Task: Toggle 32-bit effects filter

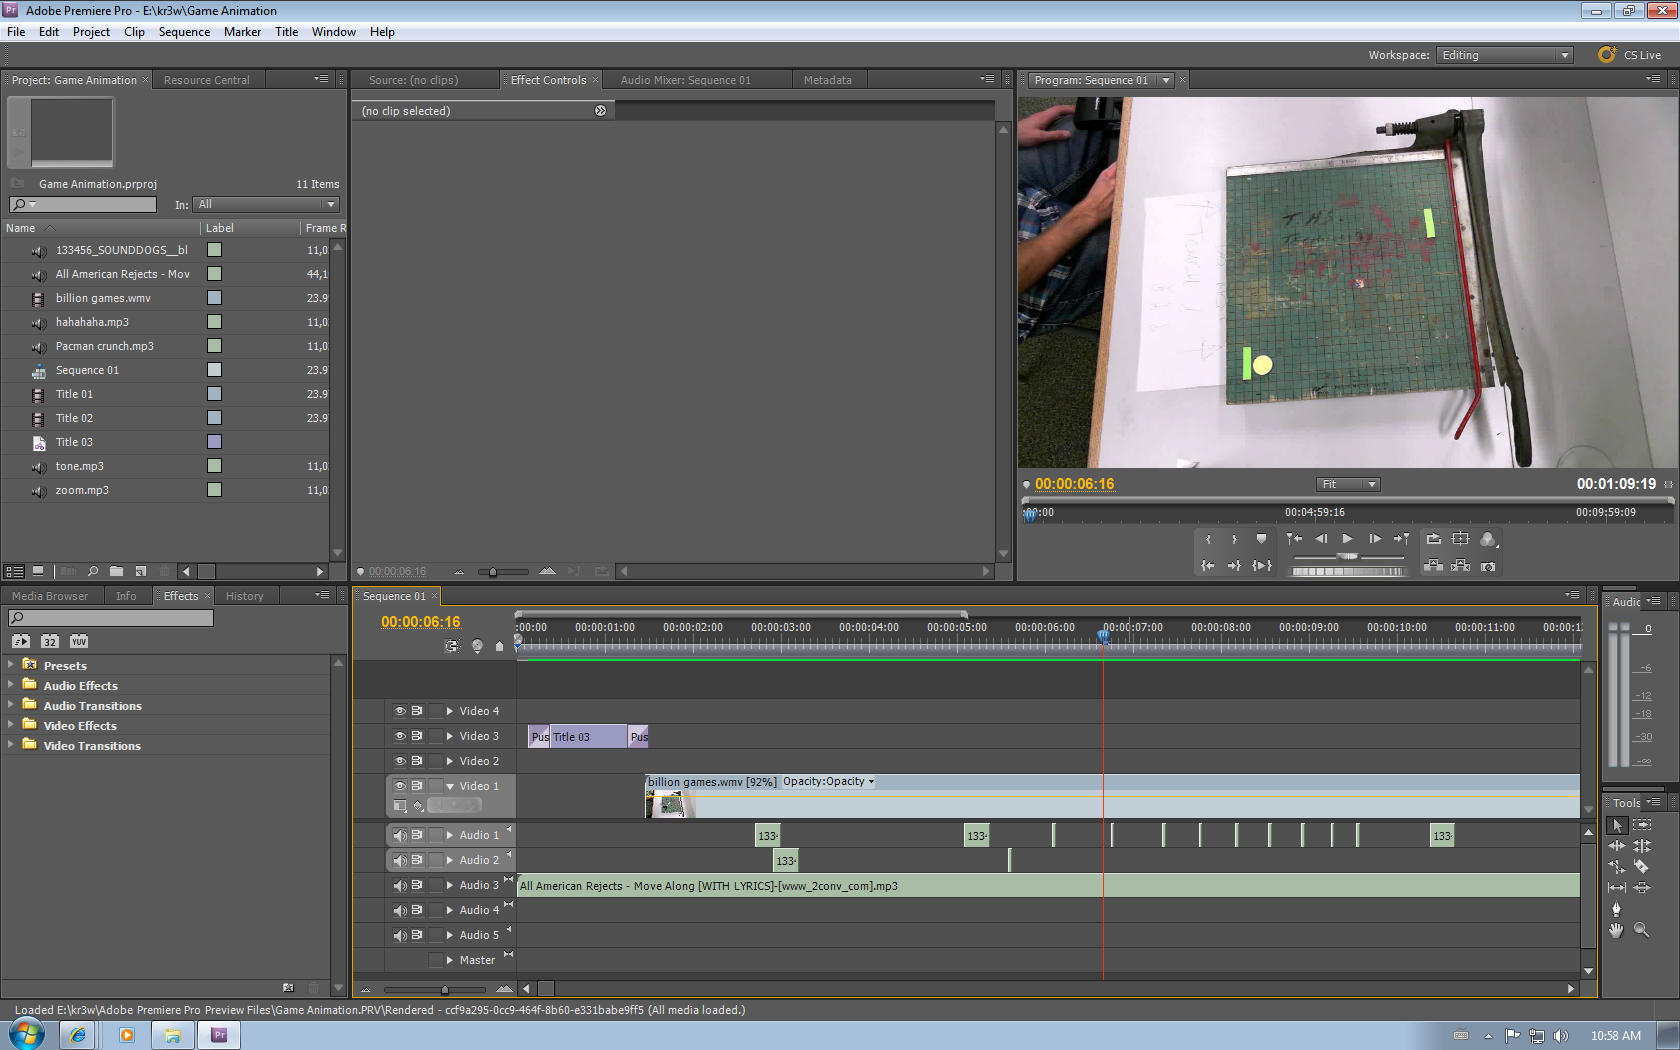Action: tap(50, 642)
